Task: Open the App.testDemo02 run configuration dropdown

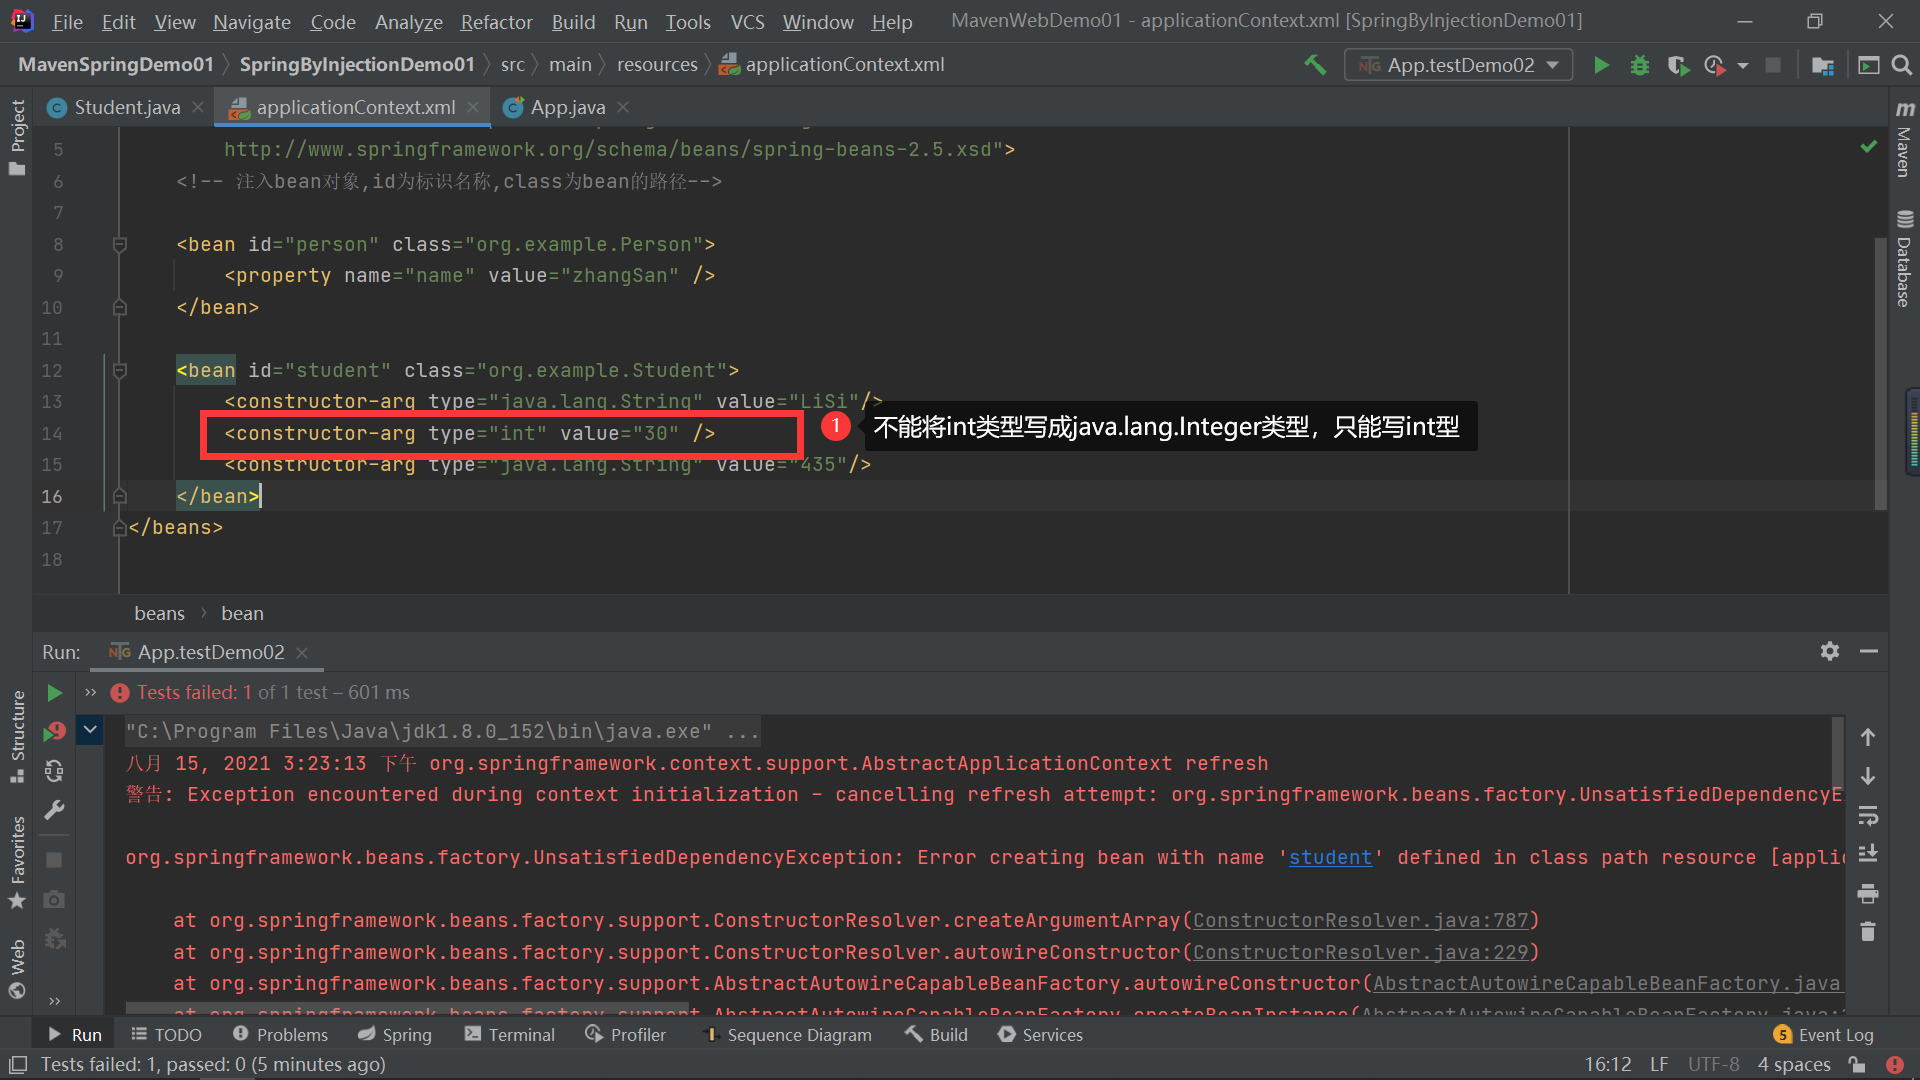Action: [x=1459, y=65]
